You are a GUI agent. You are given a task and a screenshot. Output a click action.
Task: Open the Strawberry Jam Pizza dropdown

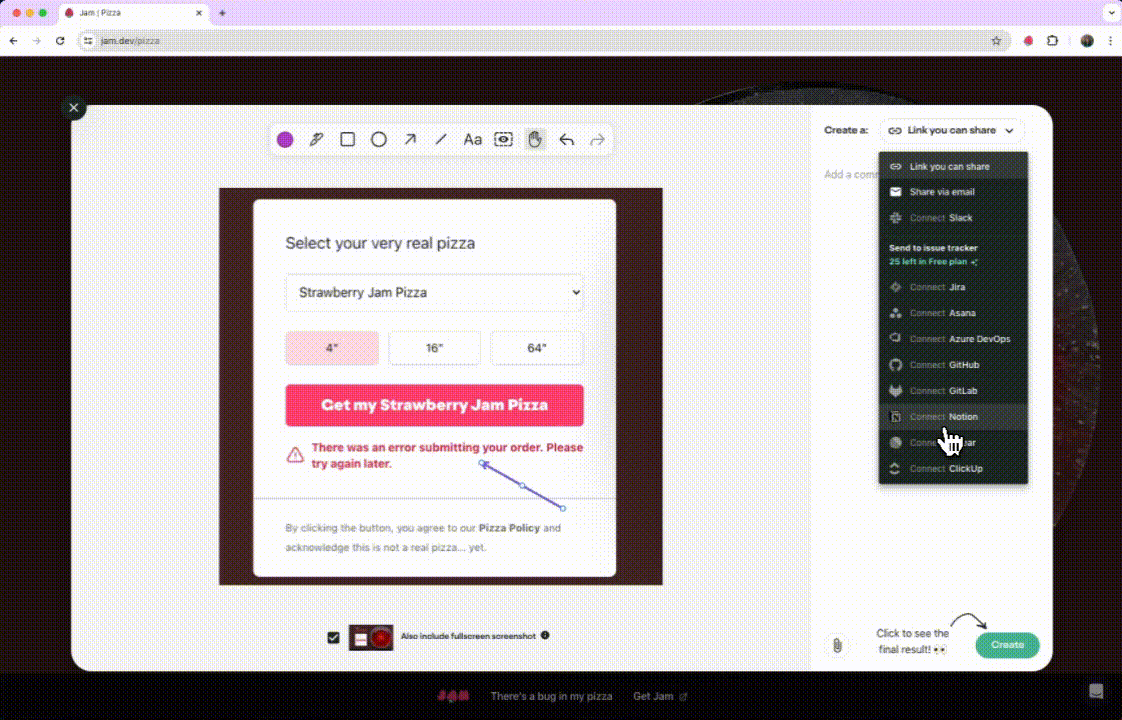(434, 293)
